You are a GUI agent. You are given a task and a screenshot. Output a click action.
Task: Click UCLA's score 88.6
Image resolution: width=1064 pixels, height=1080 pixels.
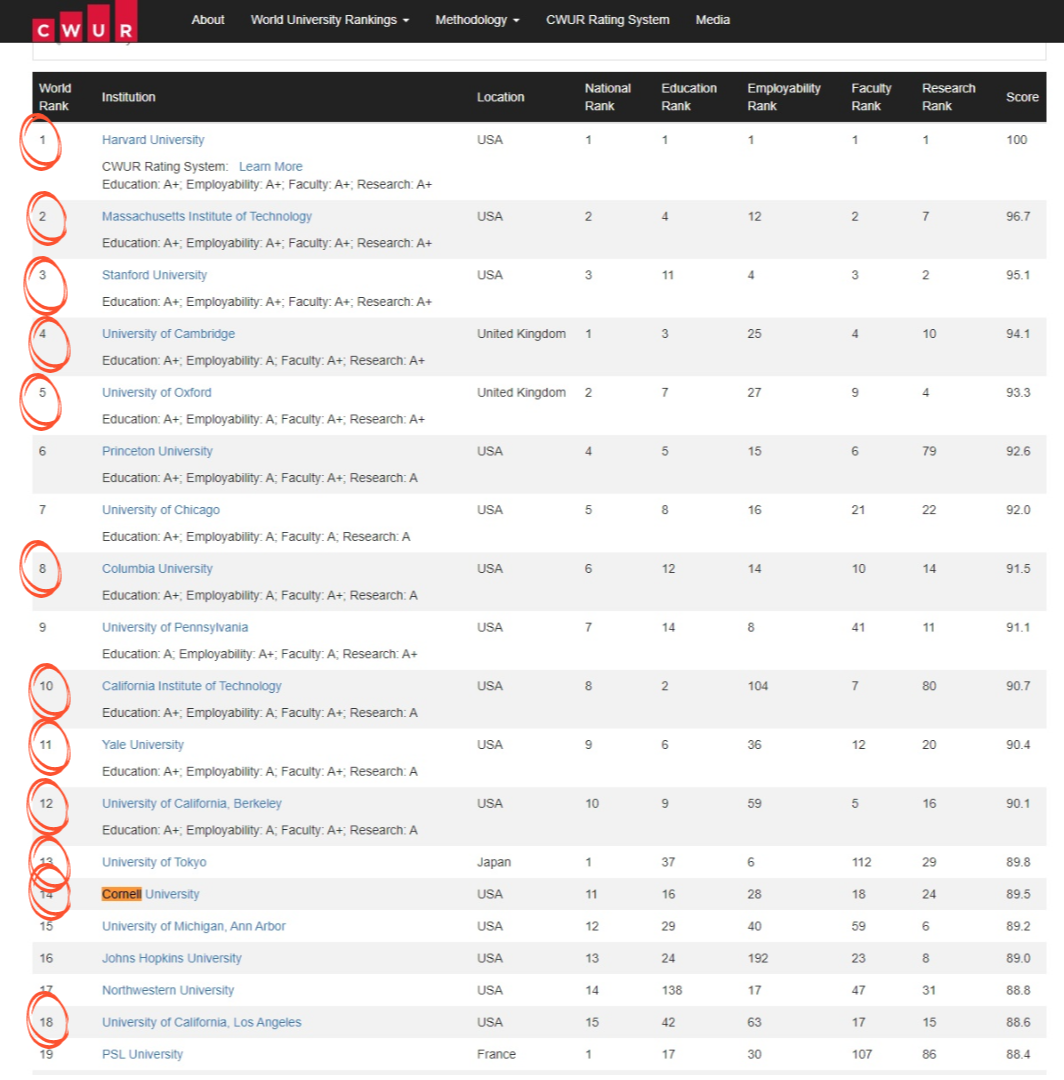tap(1018, 1022)
